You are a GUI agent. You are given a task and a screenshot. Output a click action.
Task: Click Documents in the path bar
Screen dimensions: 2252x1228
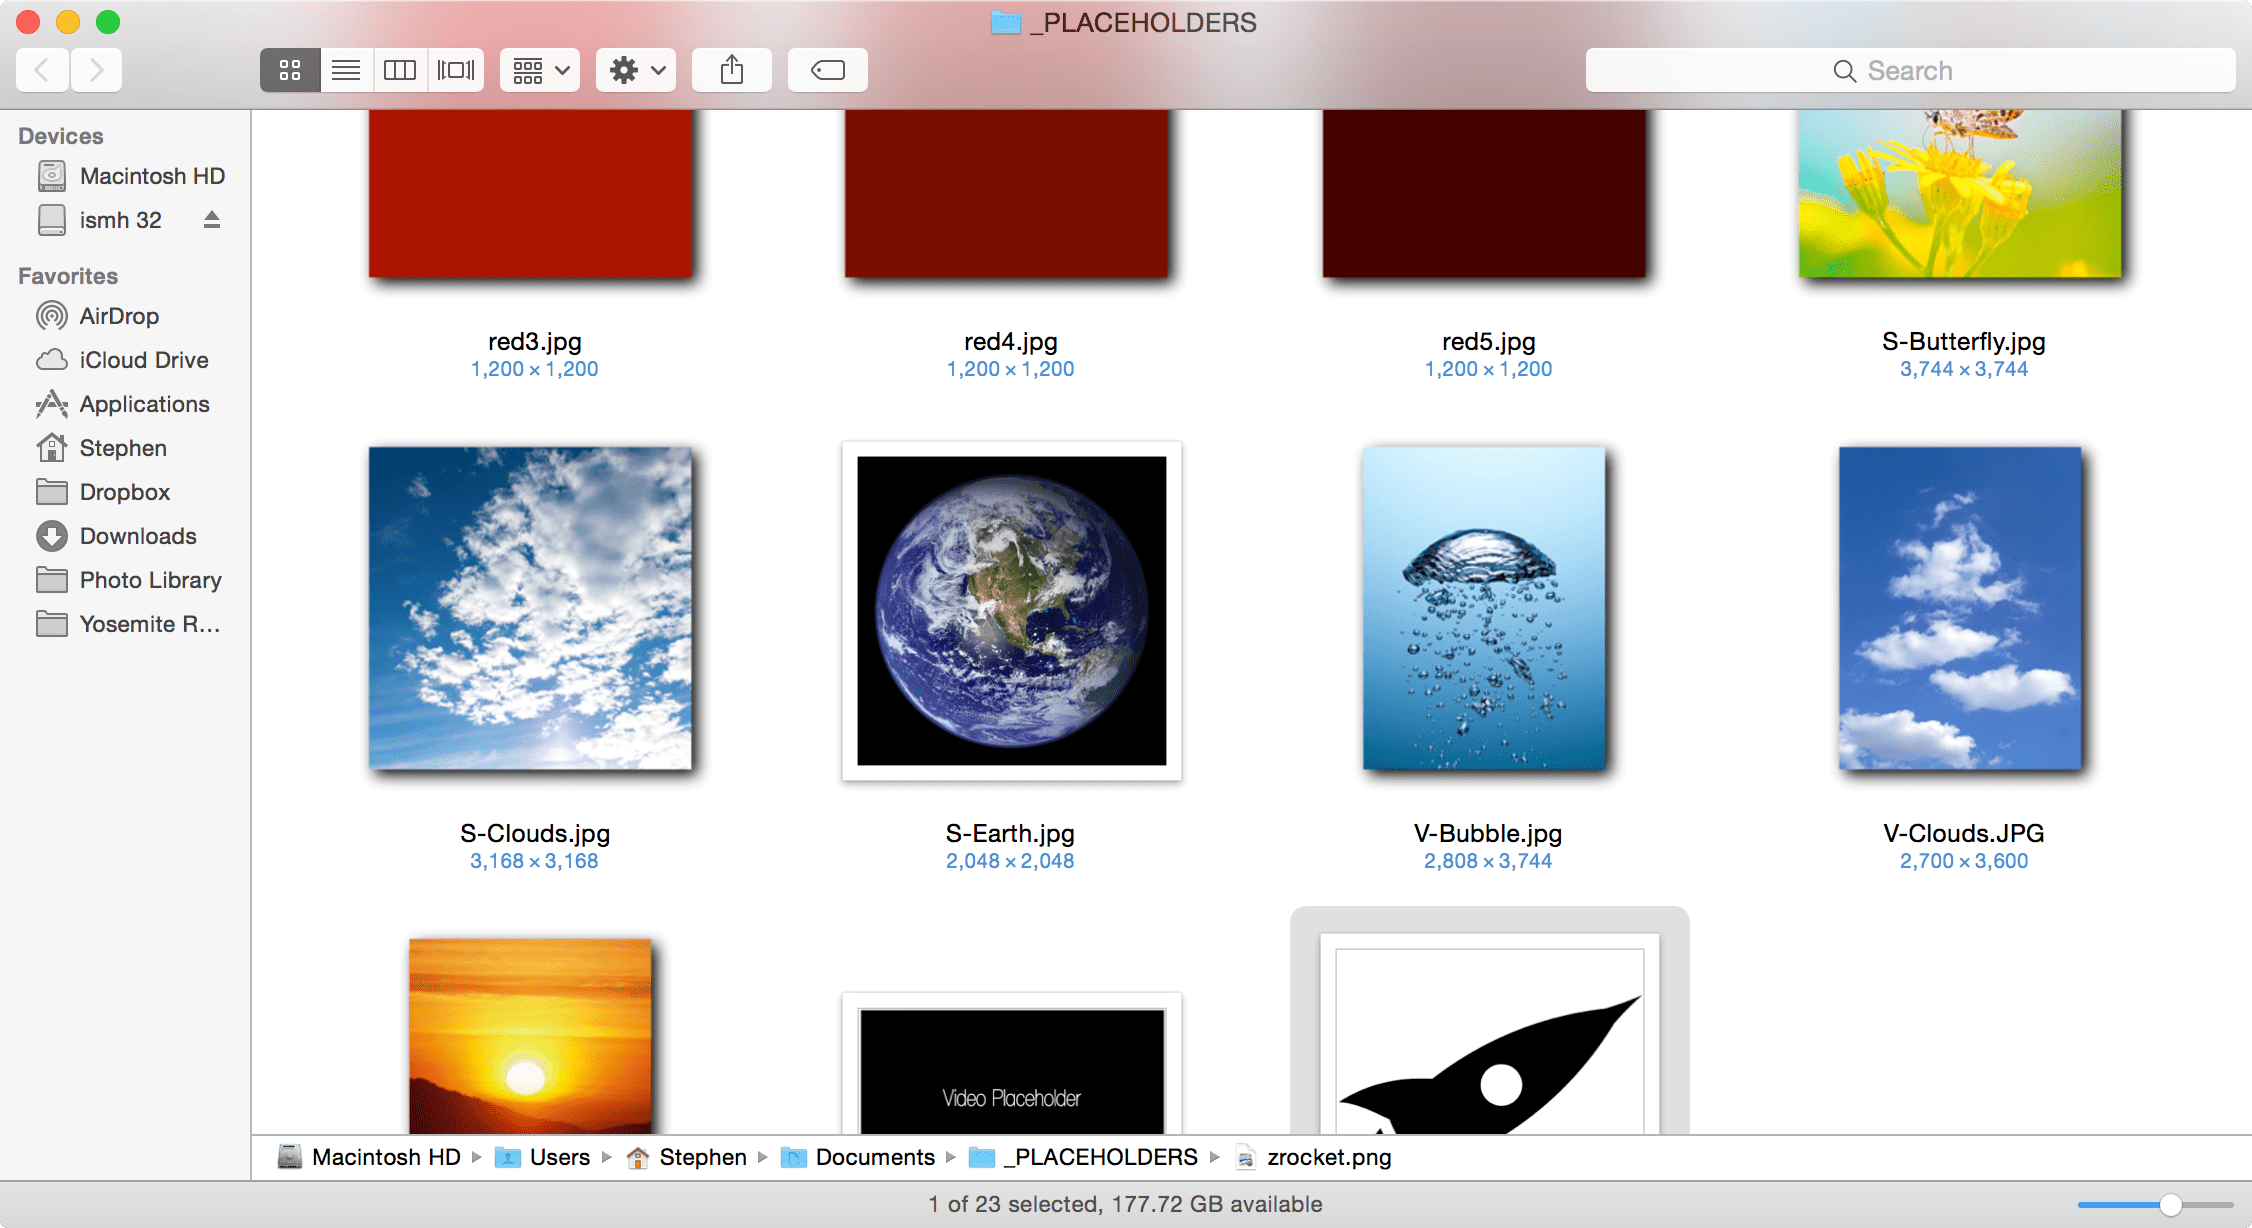[x=874, y=1157]
